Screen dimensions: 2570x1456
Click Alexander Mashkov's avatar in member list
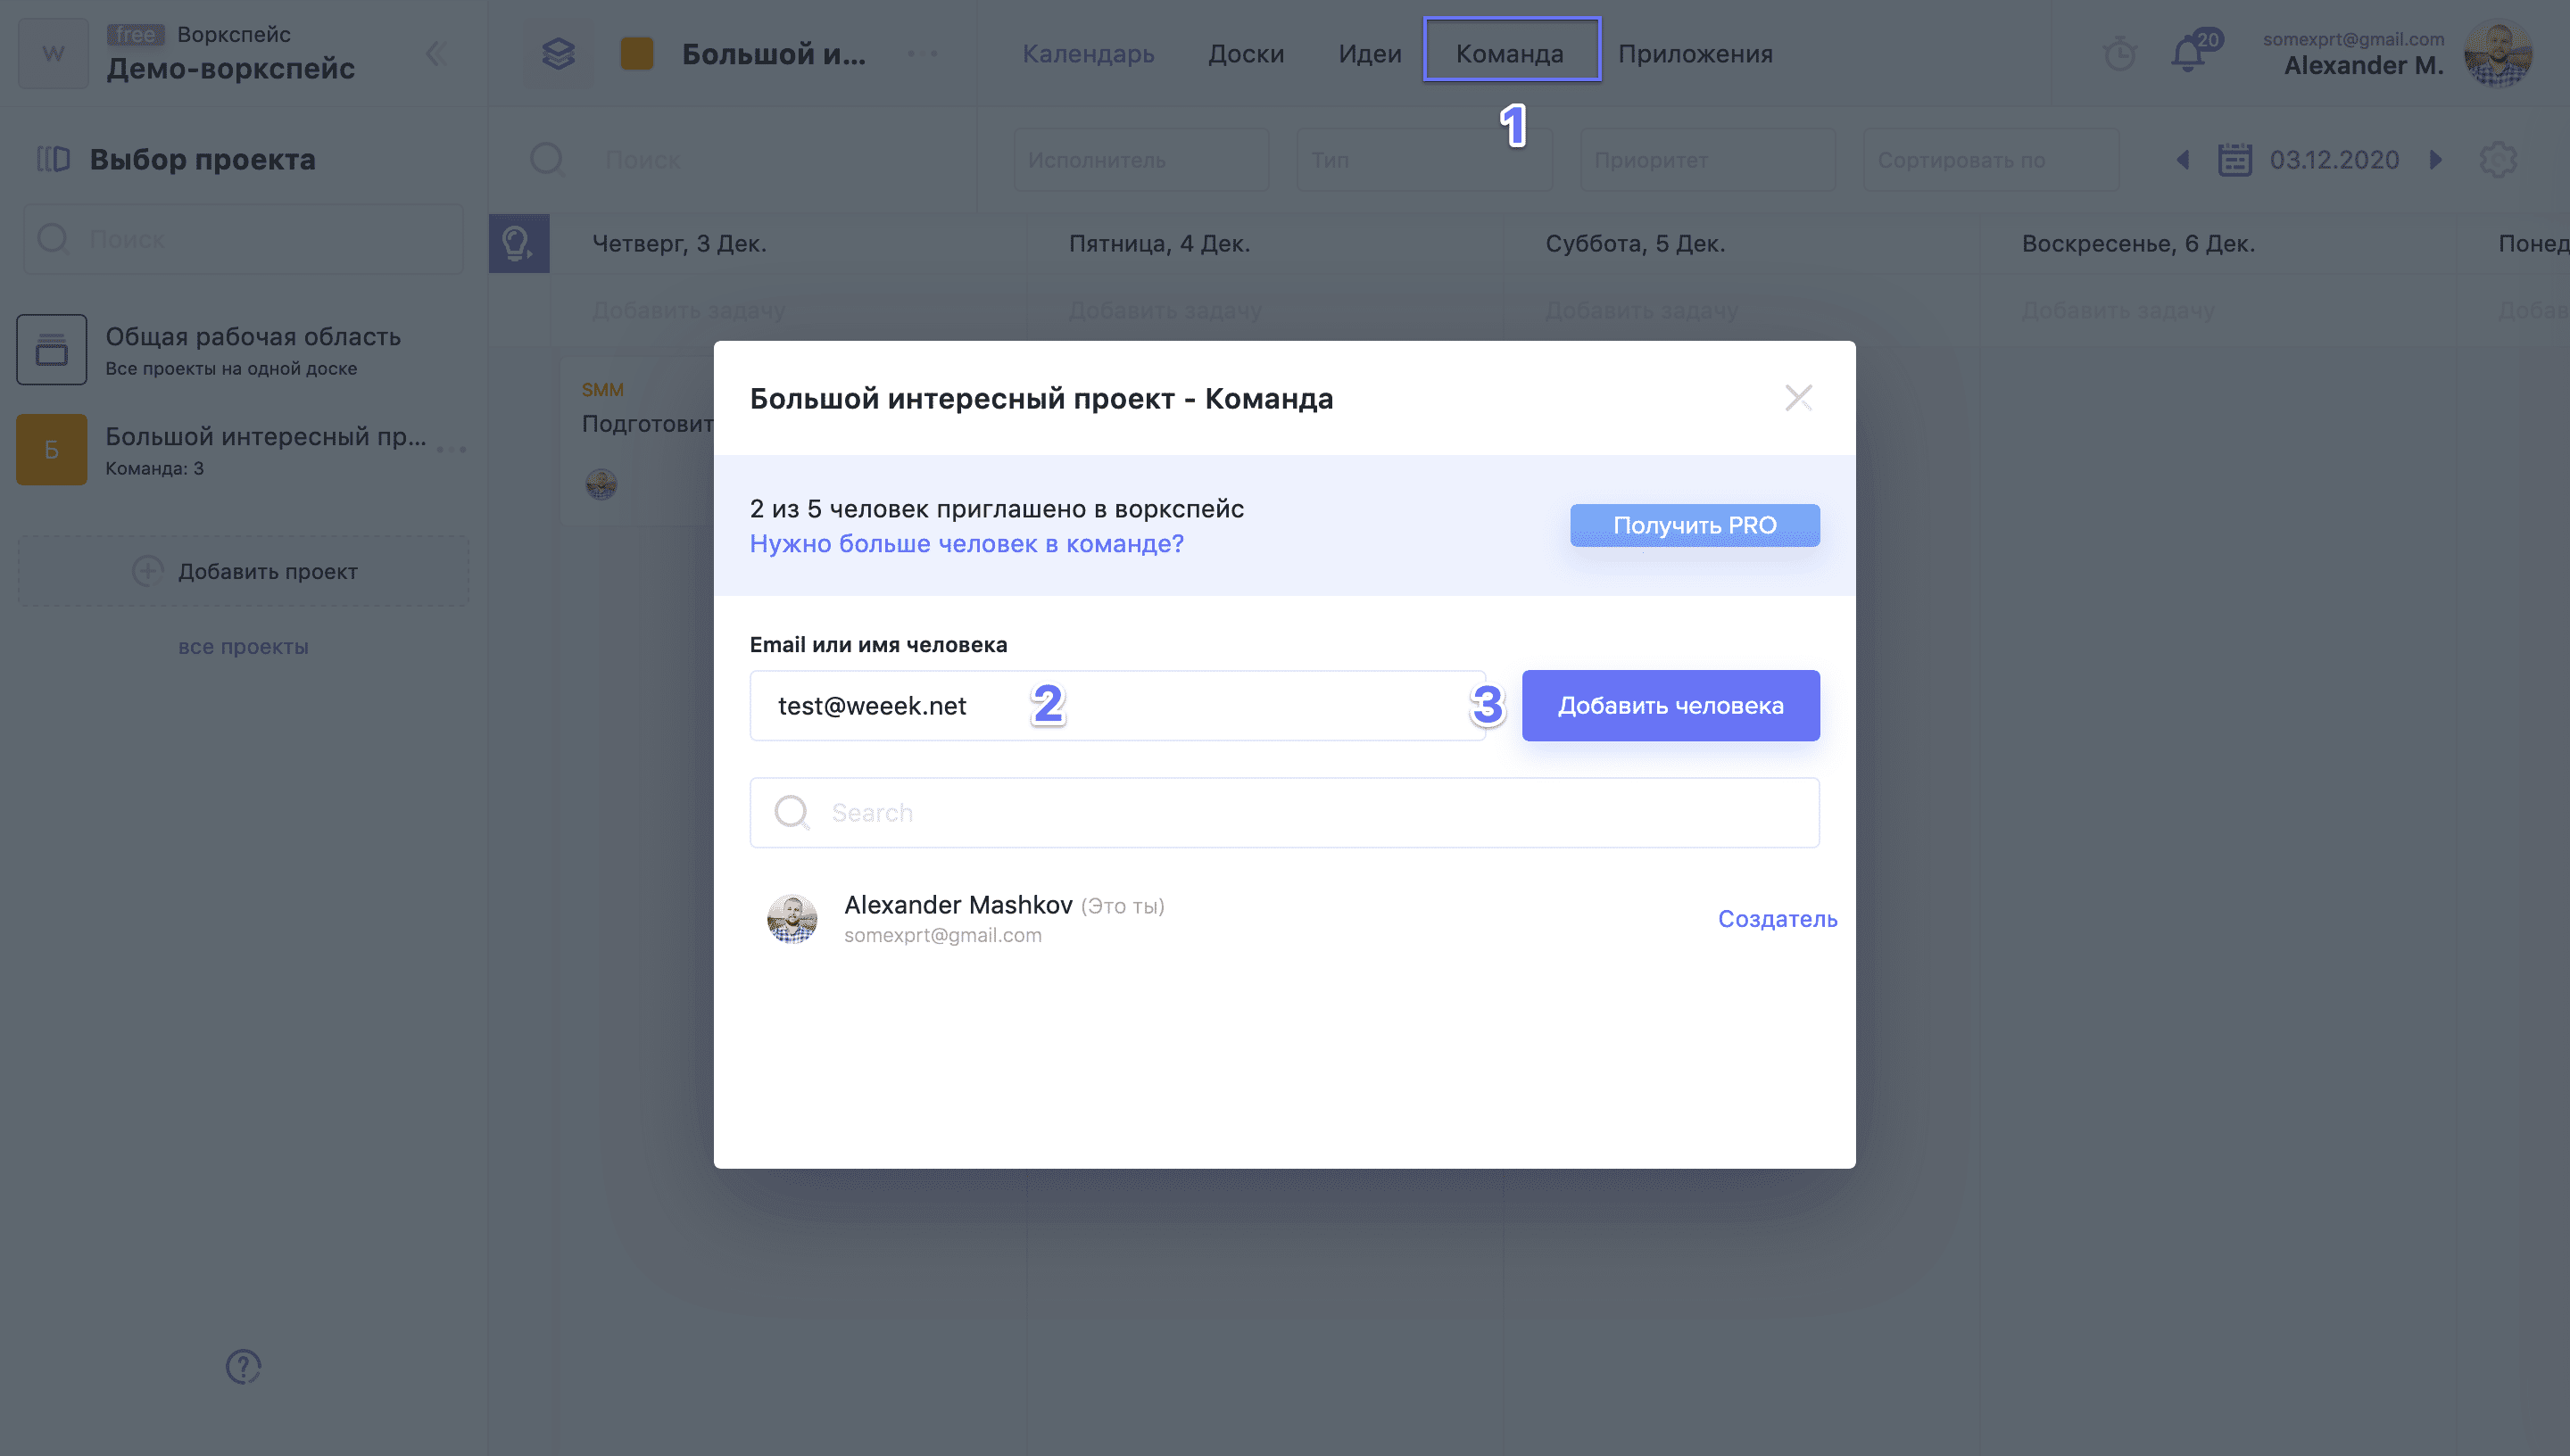792,919
